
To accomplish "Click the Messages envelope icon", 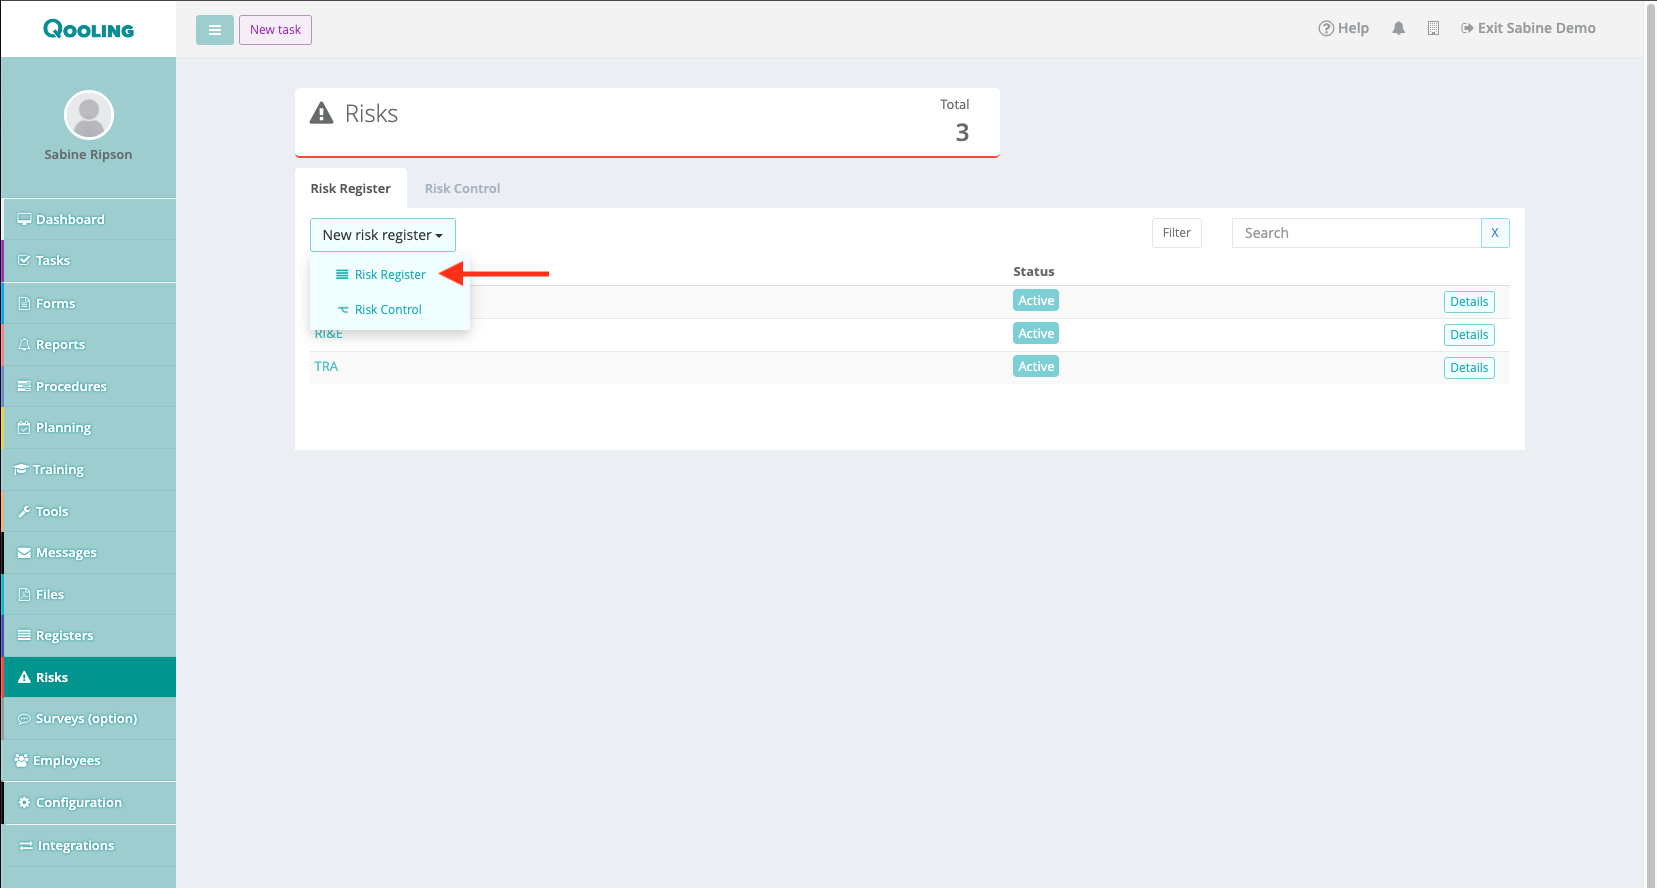I will pyautogui.click(x=24, y=552).
